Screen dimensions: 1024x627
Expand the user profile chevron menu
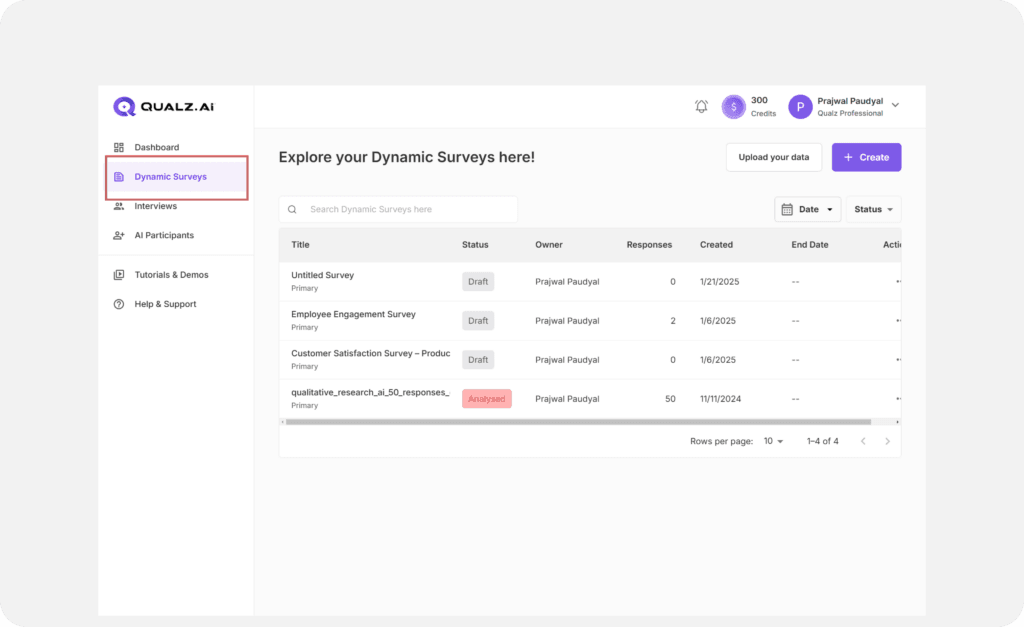pyautogui.click(x=895, y=105)
